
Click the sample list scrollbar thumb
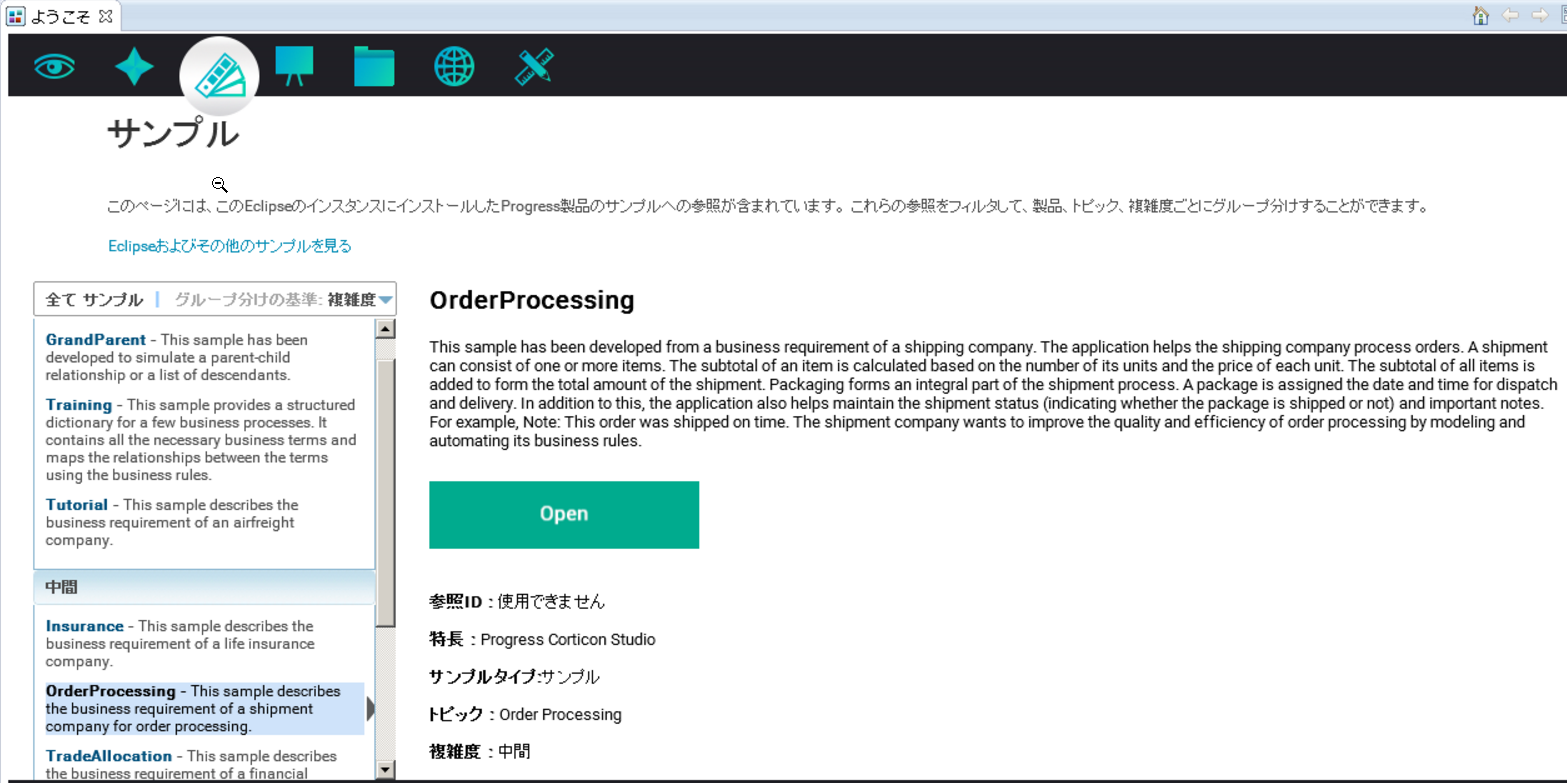click(x=385, y=493)
